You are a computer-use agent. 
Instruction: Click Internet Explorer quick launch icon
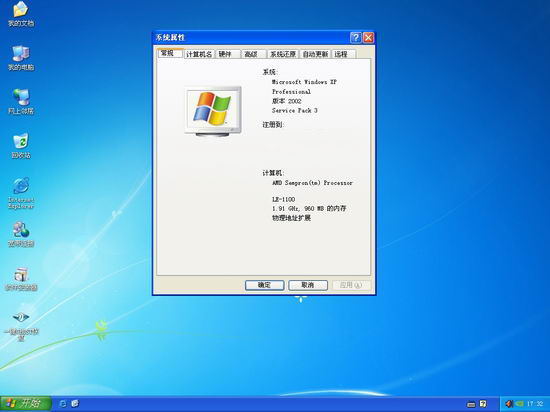pos(63,404)
